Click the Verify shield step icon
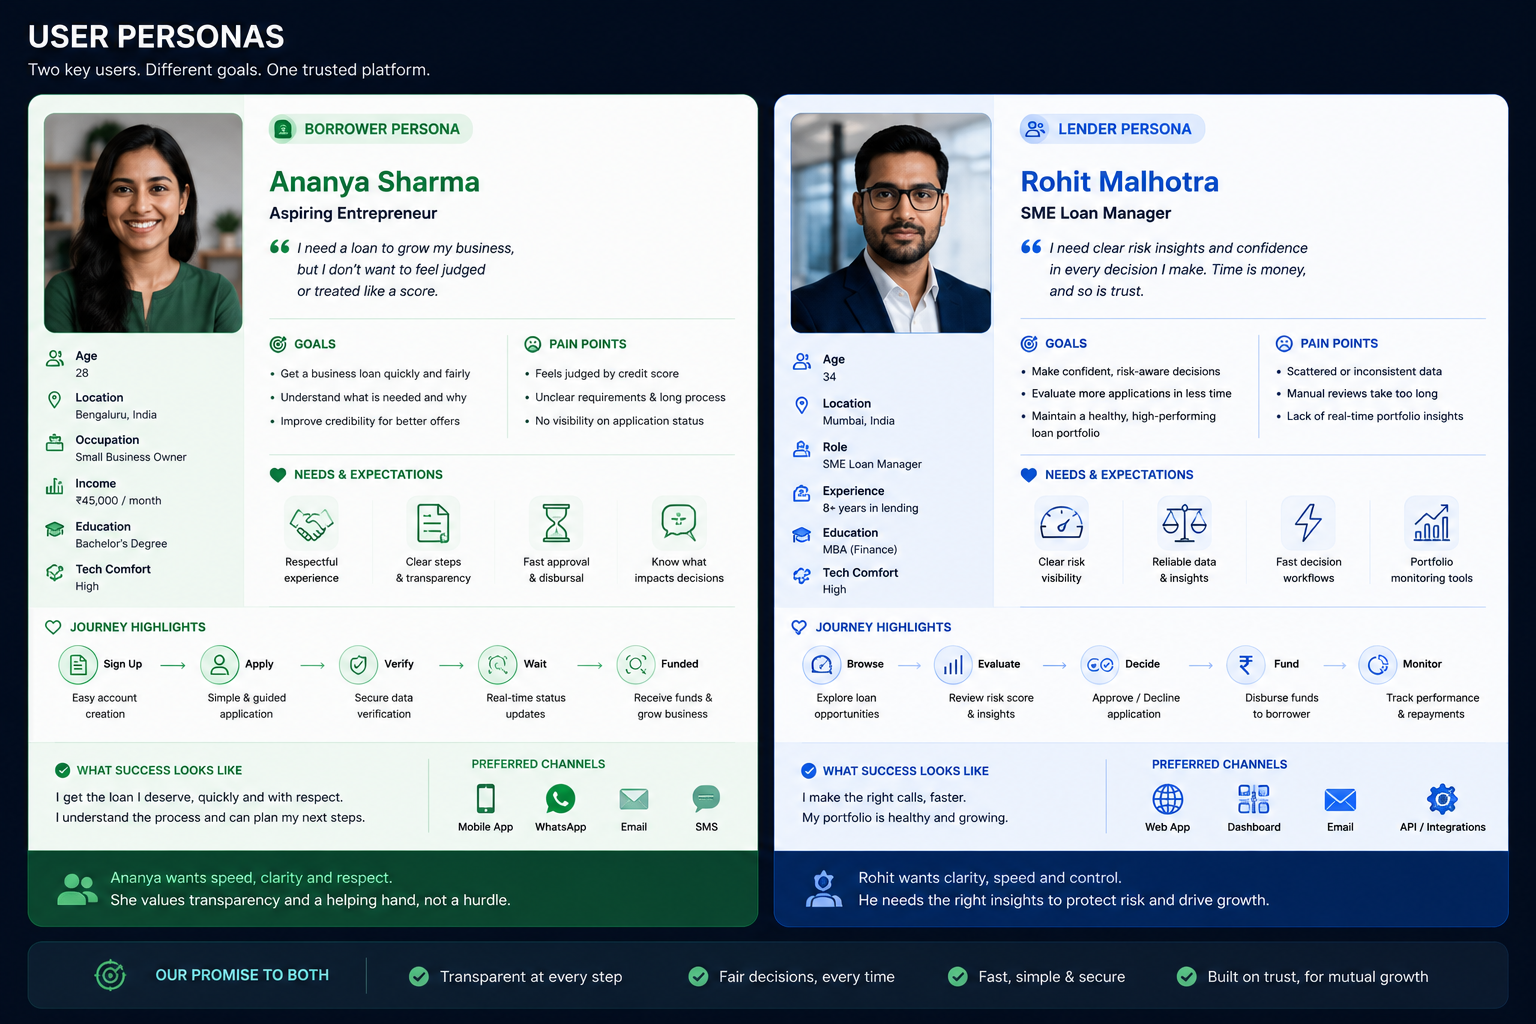The height and width of the screenshot is (1024, 1536). click(x=358, y=665)
